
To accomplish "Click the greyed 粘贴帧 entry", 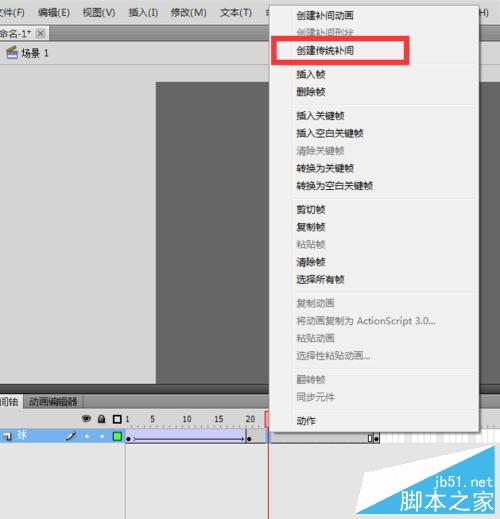I will coord(311,244).
